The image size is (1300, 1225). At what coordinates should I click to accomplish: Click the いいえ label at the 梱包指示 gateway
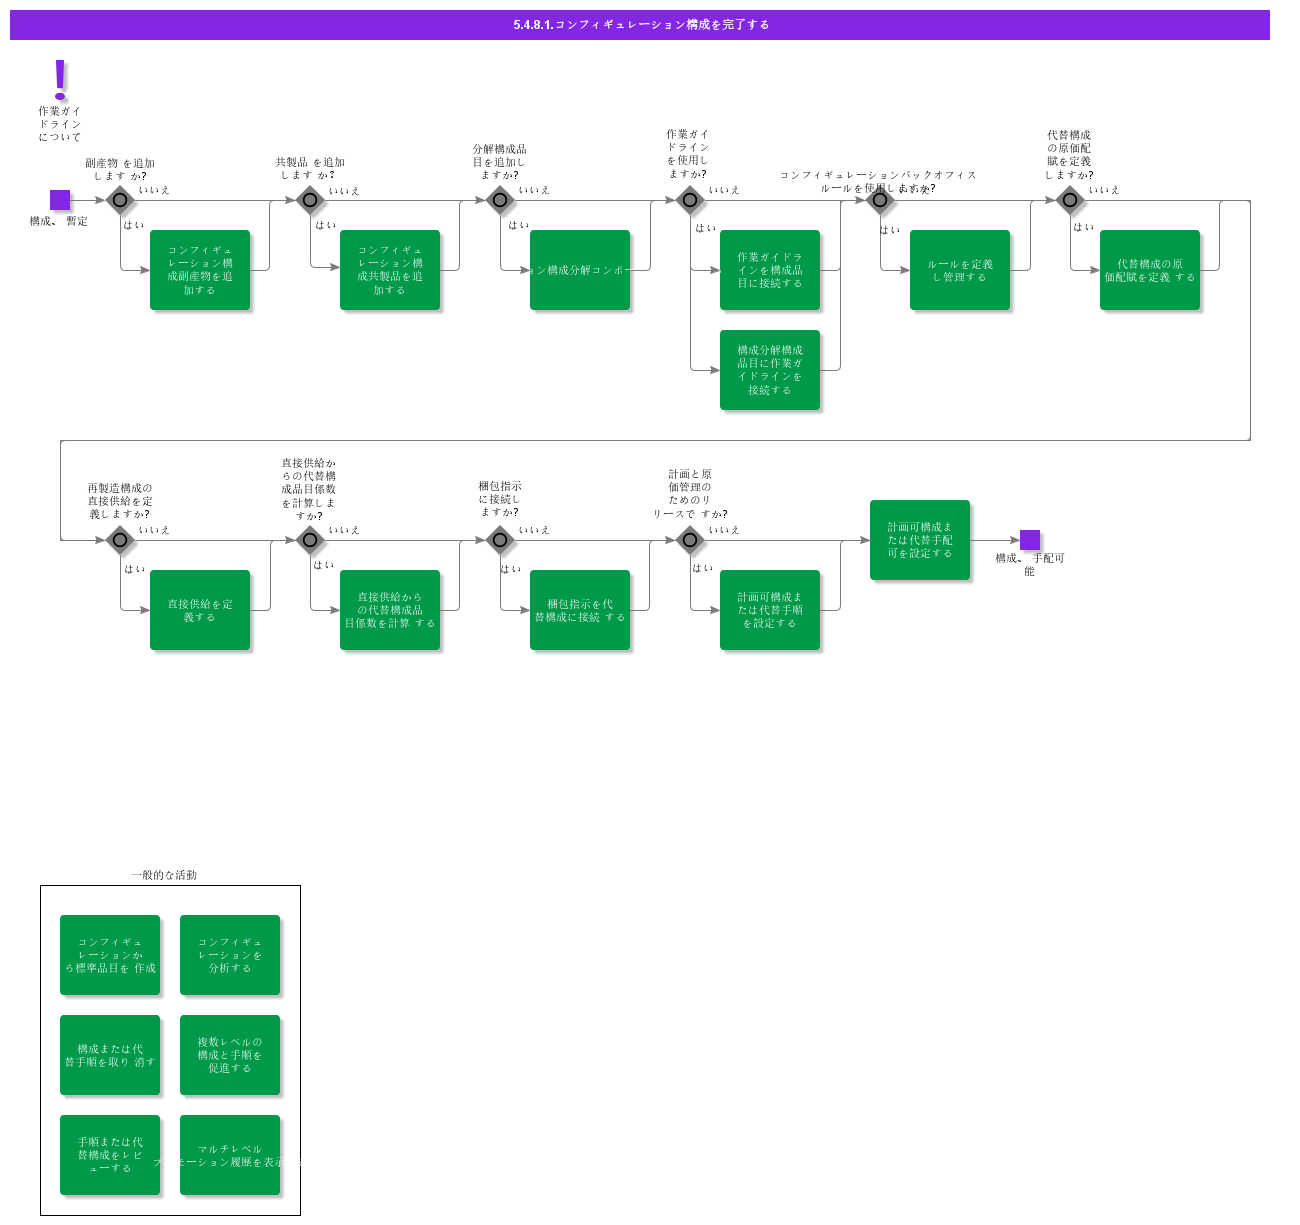[x=534, y=530]
